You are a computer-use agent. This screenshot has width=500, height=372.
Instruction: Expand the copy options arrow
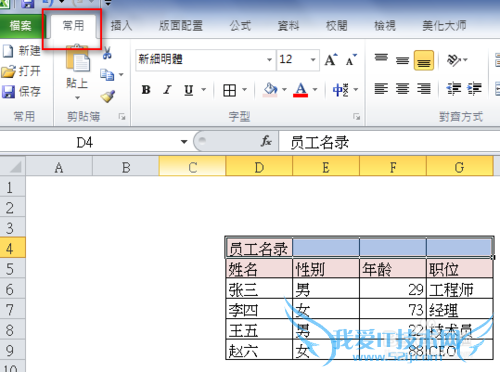coord(121,75)
